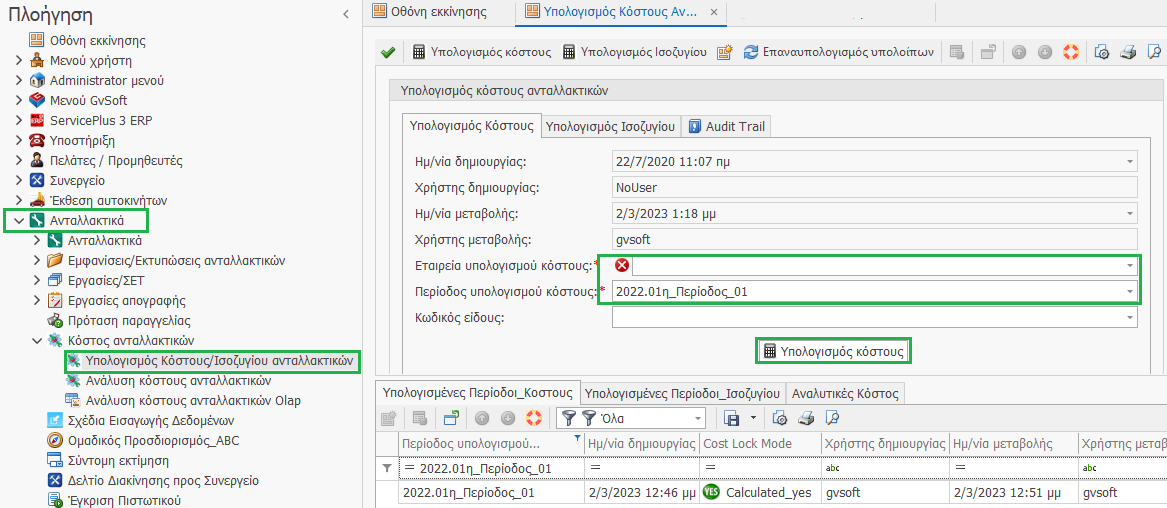The height and width of the screenshot is (508, 1167).
Task: Close the Υπολογισμός Κόστους Αν... tab
Action: coord(714,13)
